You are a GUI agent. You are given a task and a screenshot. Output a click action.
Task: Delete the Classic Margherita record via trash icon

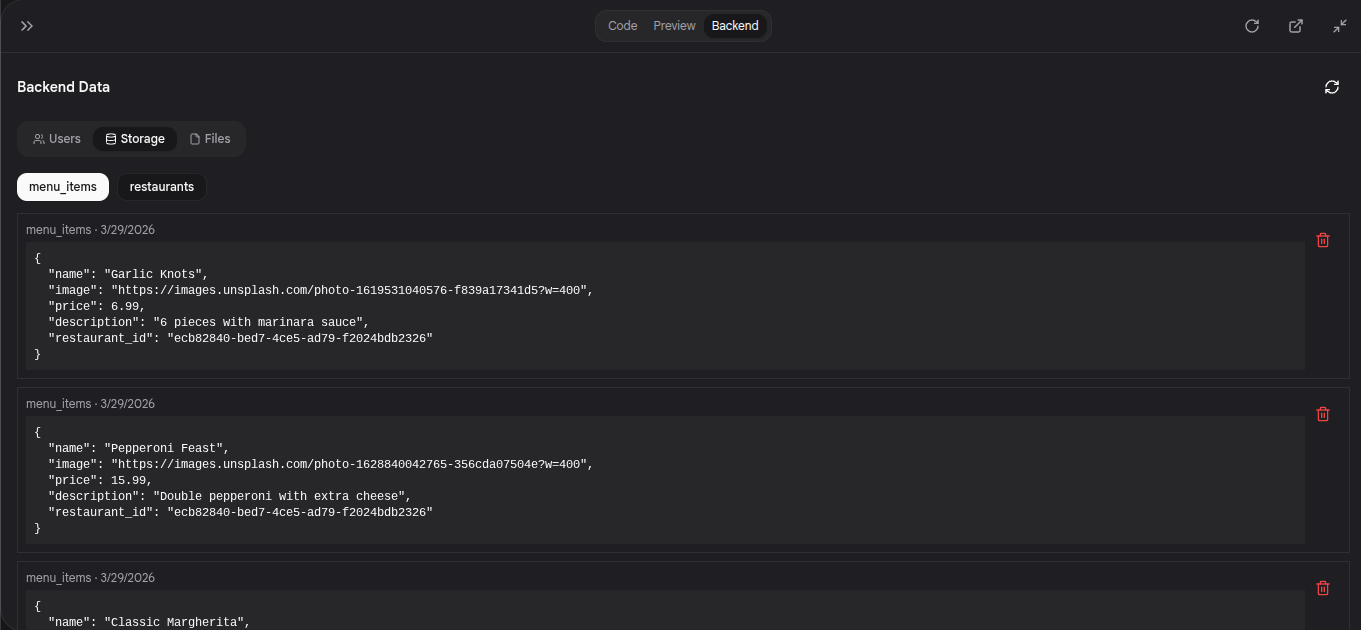click(1323, 588)
